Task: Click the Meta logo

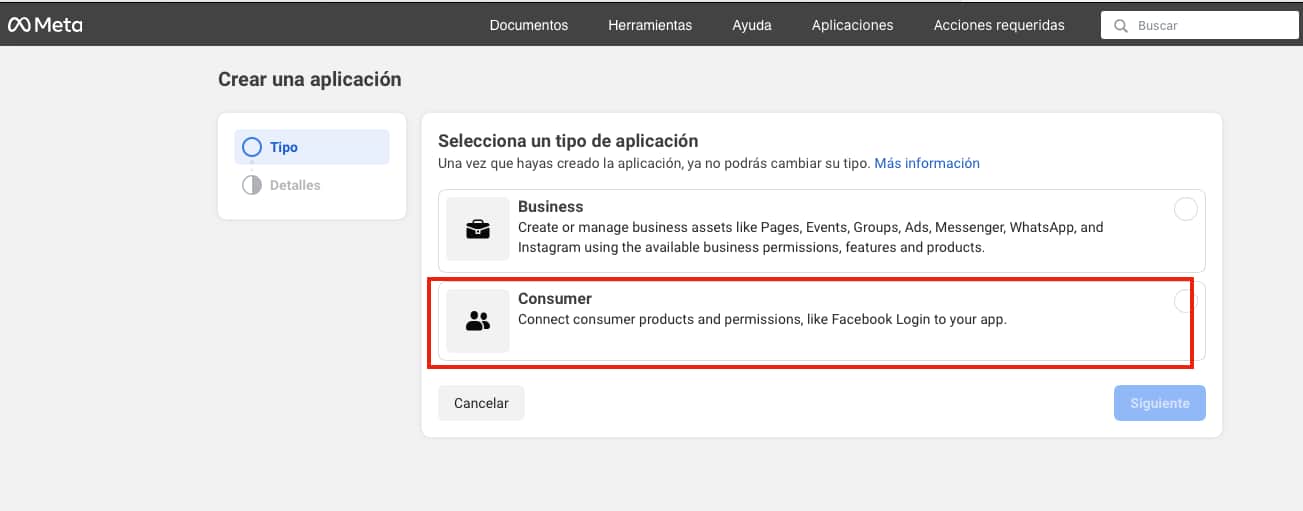Action: 45,25
